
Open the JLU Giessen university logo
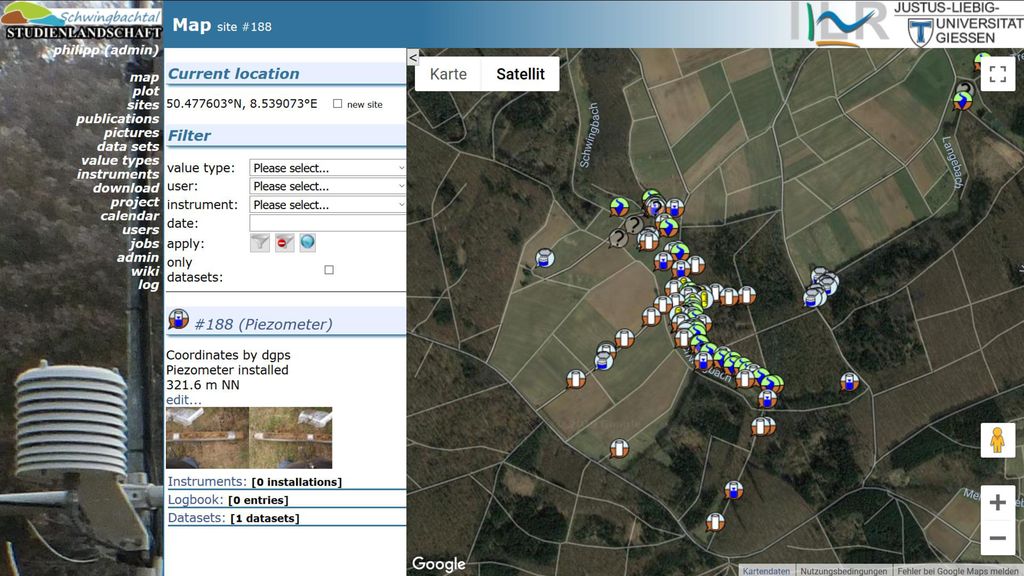957,24
